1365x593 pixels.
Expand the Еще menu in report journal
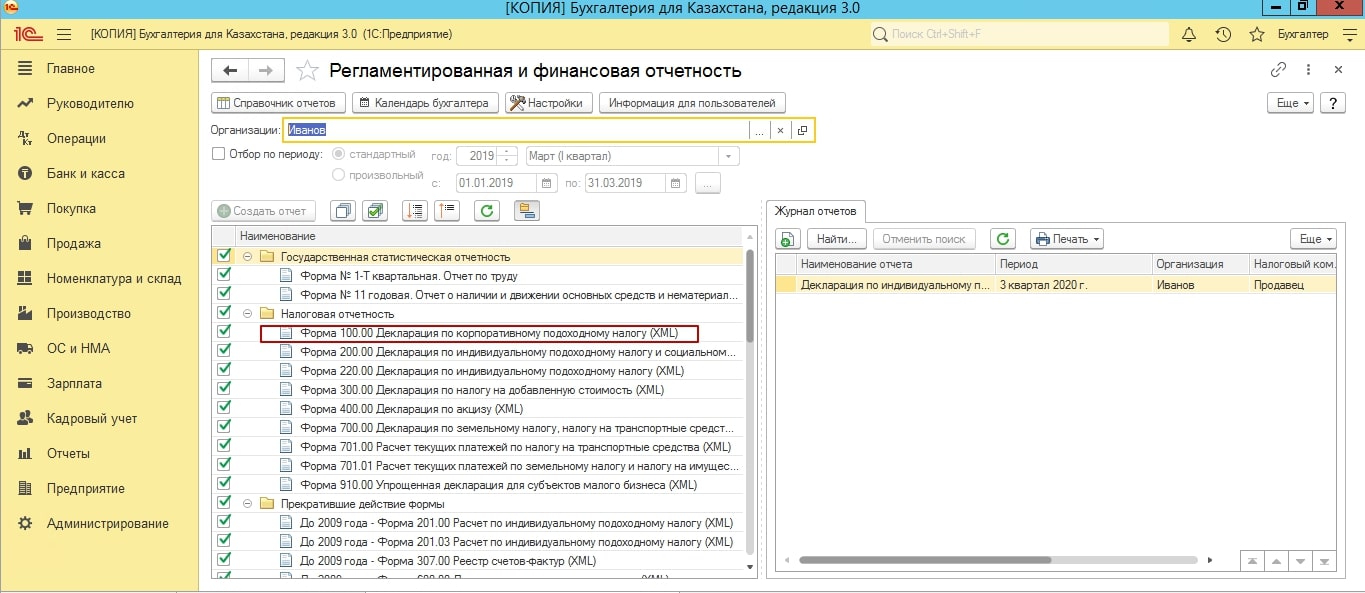1312,239
